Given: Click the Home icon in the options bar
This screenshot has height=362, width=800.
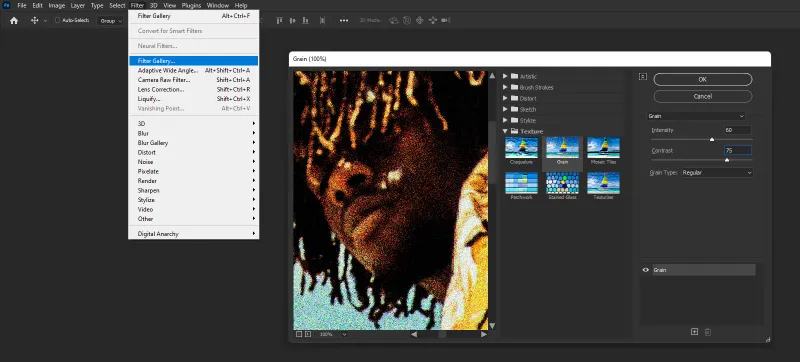Looking at the screenshot, I should pyautogui.click(x=14, y=20).
